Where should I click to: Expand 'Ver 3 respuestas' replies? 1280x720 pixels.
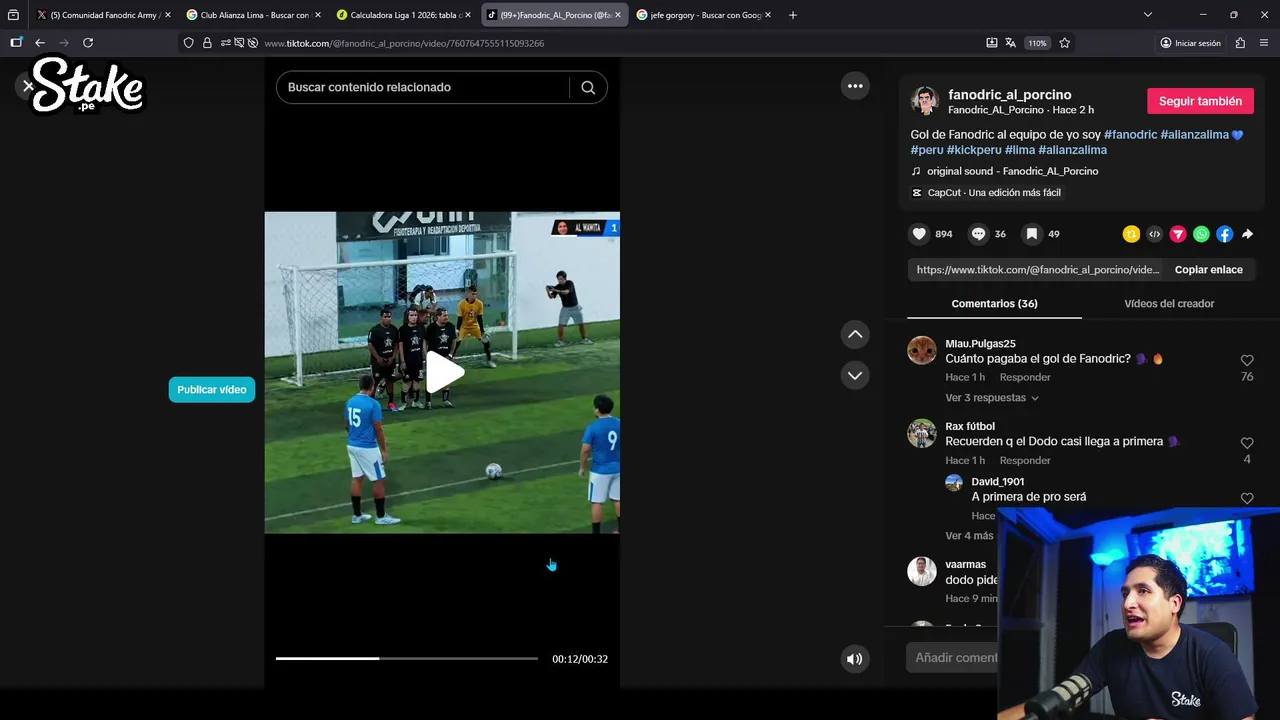992,398
